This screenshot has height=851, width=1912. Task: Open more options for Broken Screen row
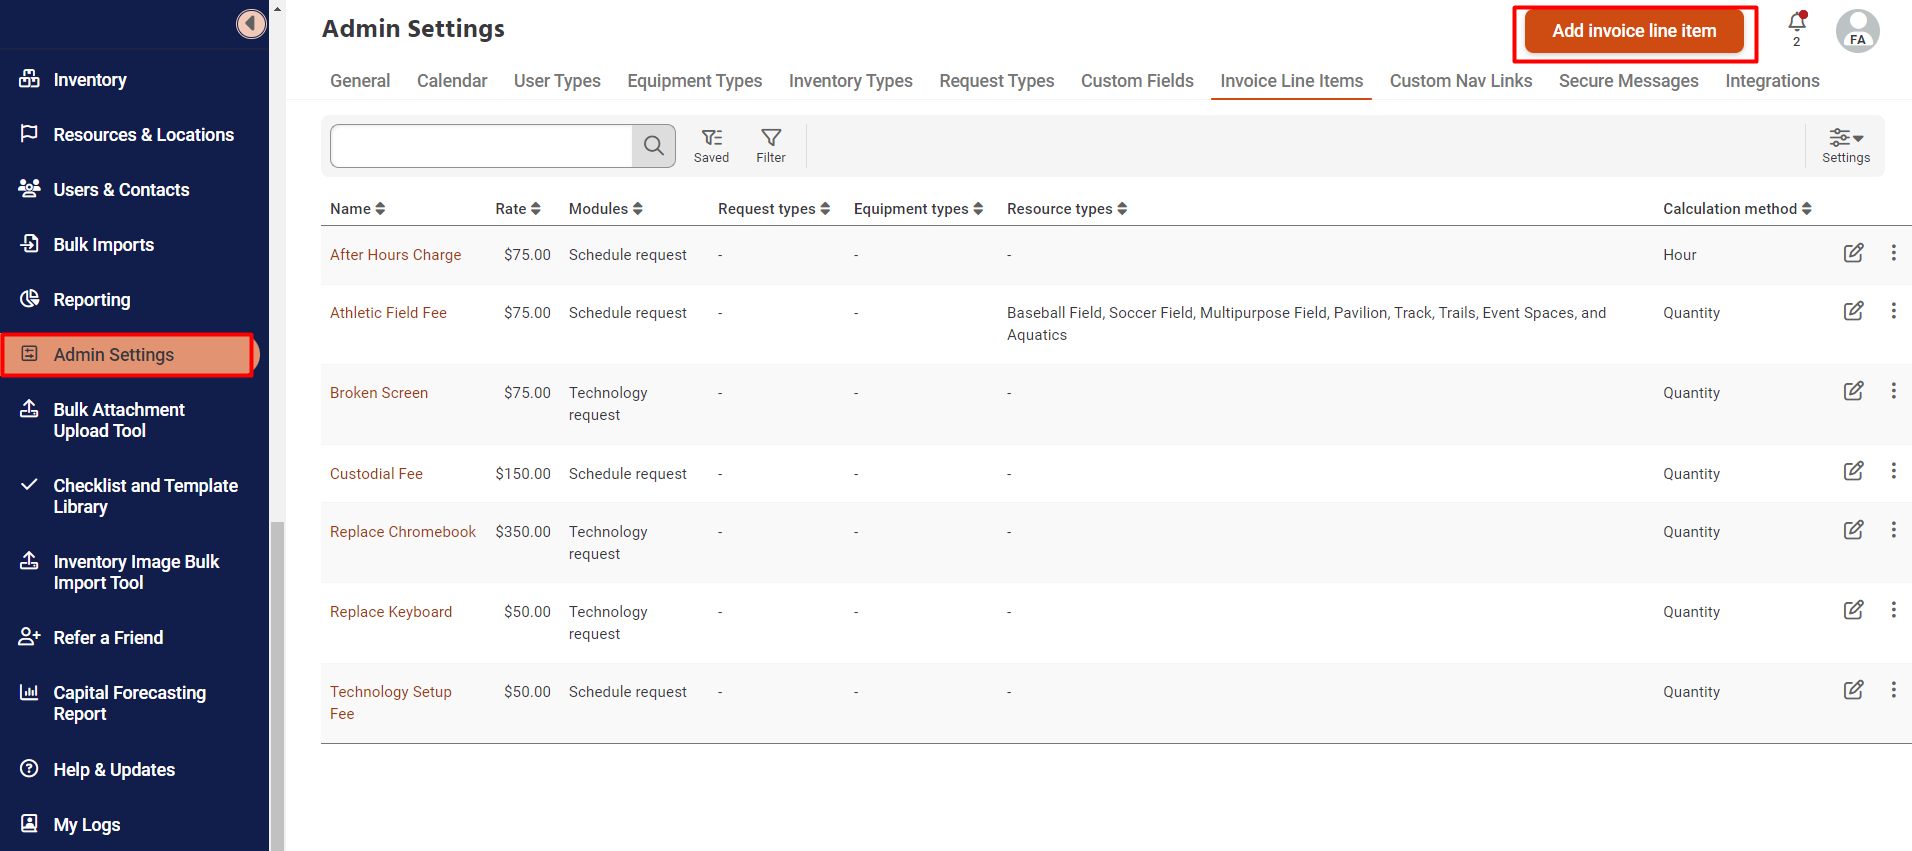(1893, 391)
